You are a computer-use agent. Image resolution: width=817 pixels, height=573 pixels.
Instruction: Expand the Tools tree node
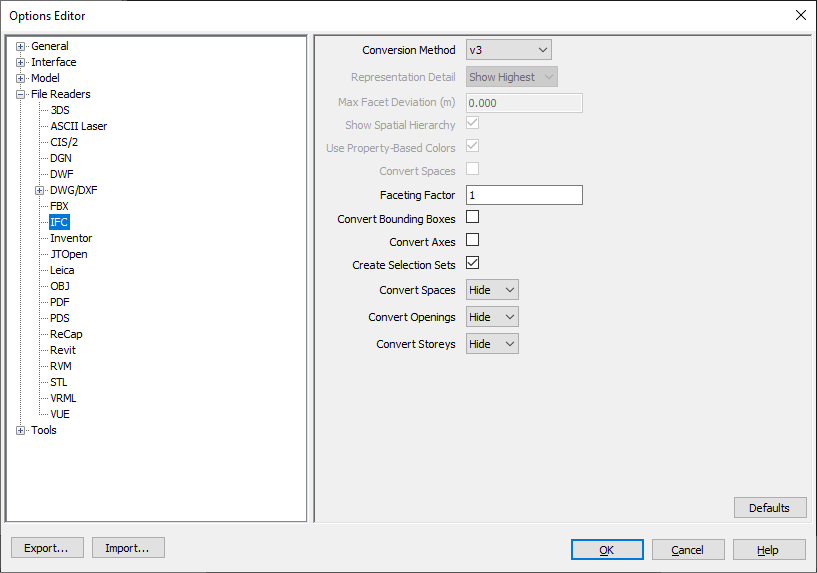(x=20, y=430)
